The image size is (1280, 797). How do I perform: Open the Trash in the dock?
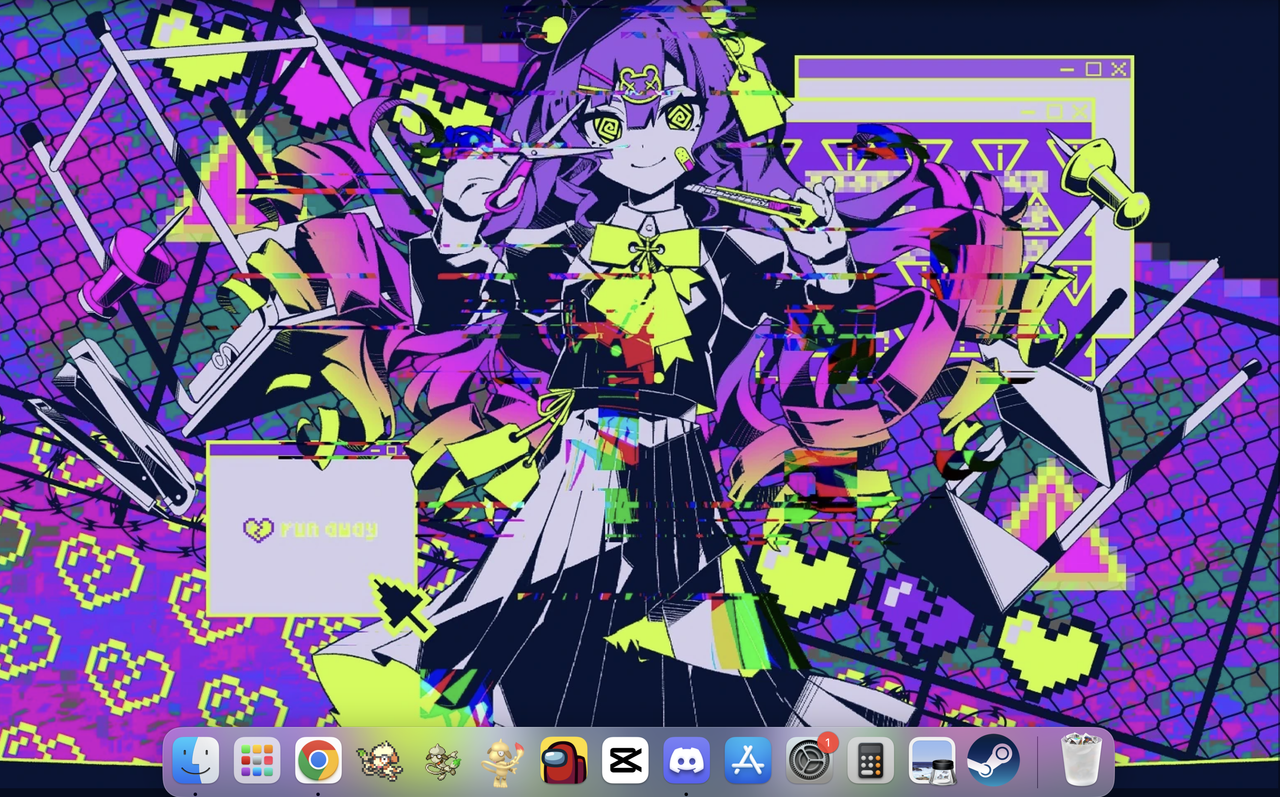[x=1080, y=761]
